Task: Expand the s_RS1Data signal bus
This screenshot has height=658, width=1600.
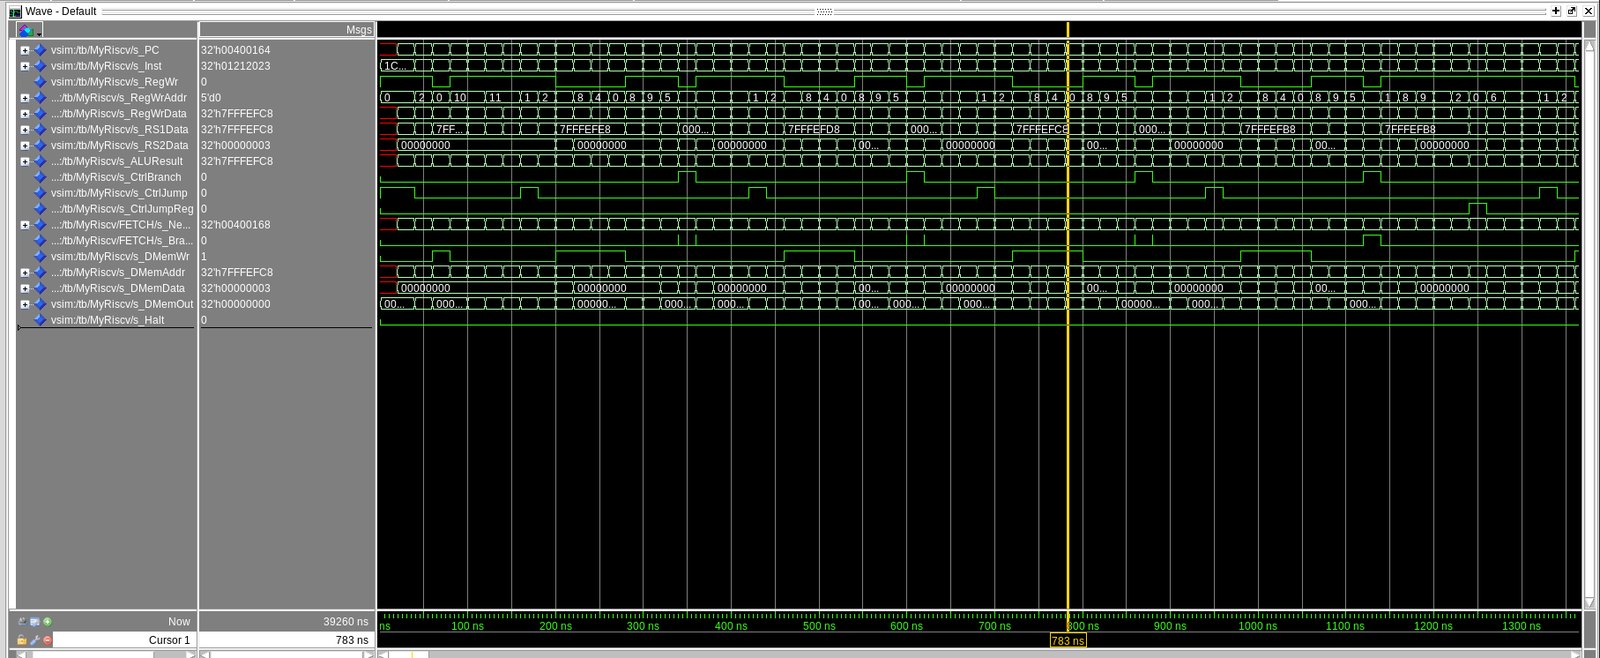Action: pos(25,130)
